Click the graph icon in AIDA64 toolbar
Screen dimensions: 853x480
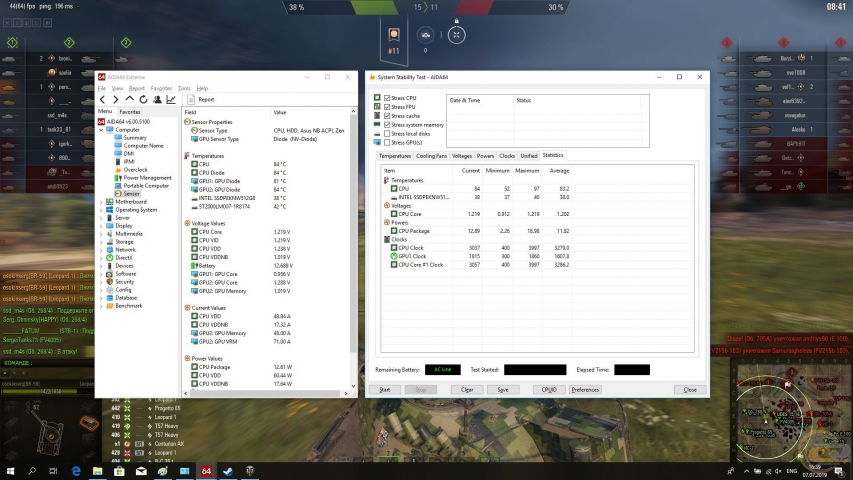pos(171,100)
